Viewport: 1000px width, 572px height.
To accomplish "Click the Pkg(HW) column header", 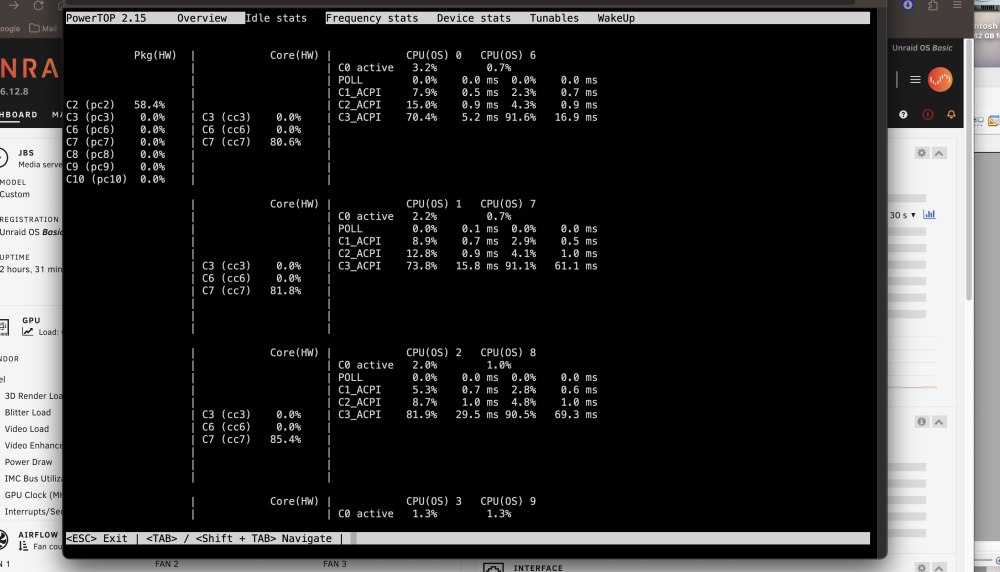I will [155, 55].
